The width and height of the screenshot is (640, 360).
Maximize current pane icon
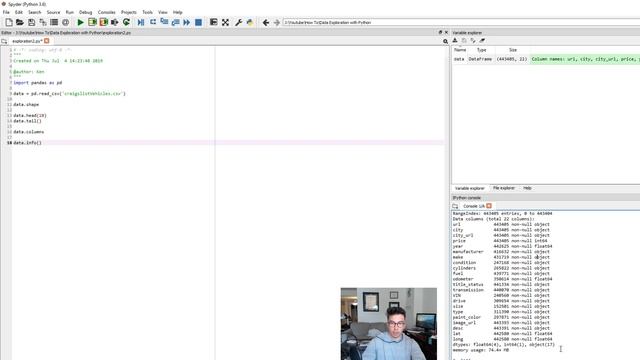213,22
